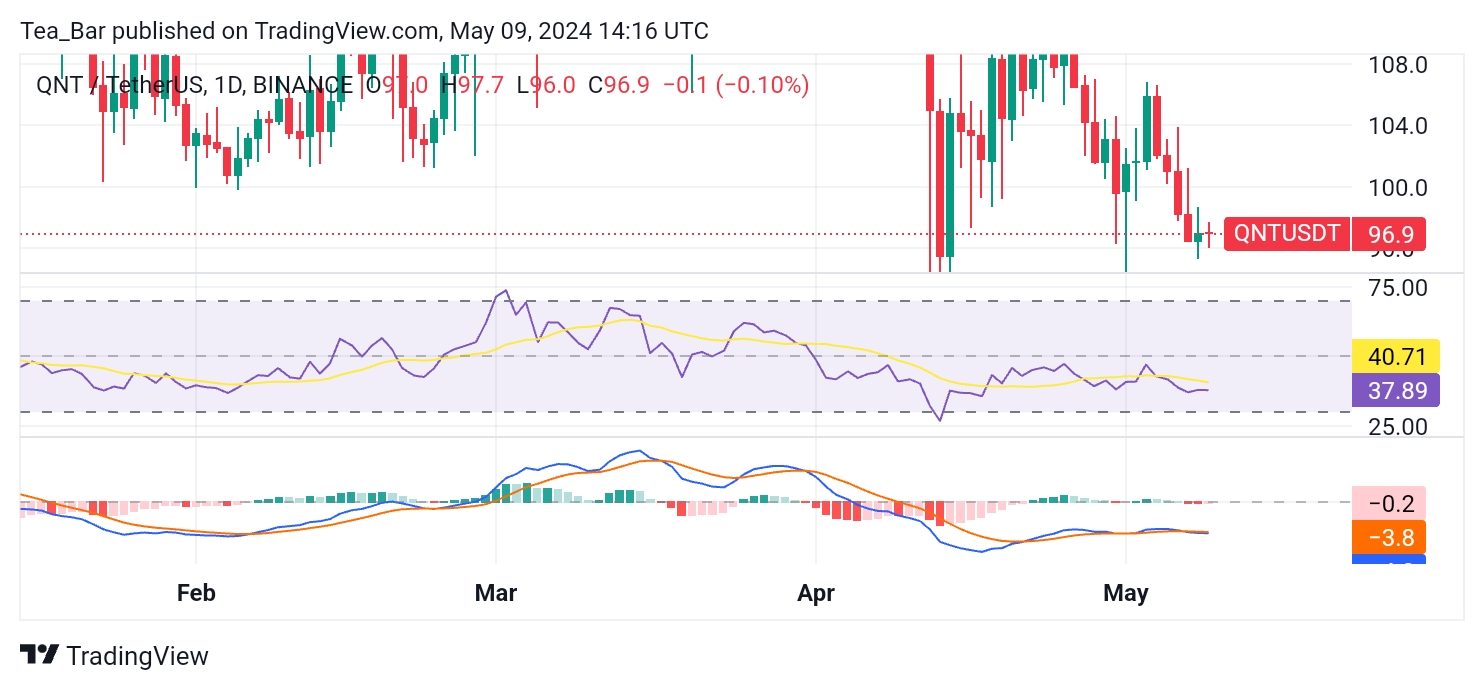Click the -3.8 orange signal value label
1484x690 pixels.
(x=1389, y=537)
